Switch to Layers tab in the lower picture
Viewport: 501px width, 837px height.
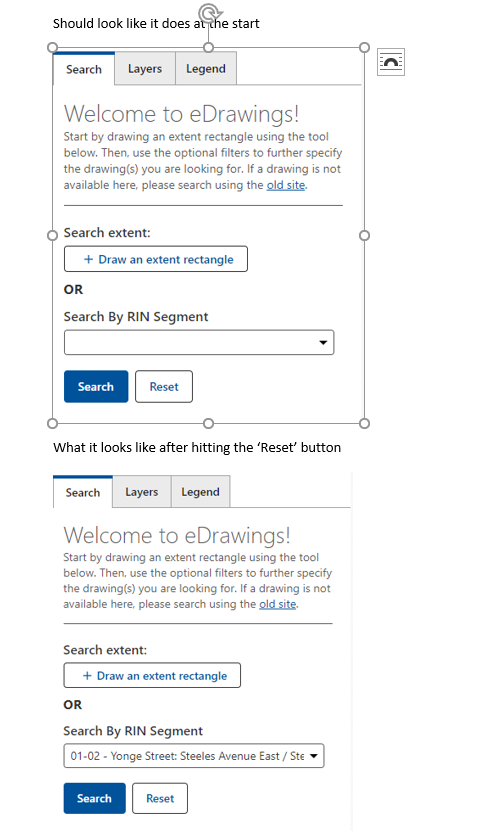142,492
